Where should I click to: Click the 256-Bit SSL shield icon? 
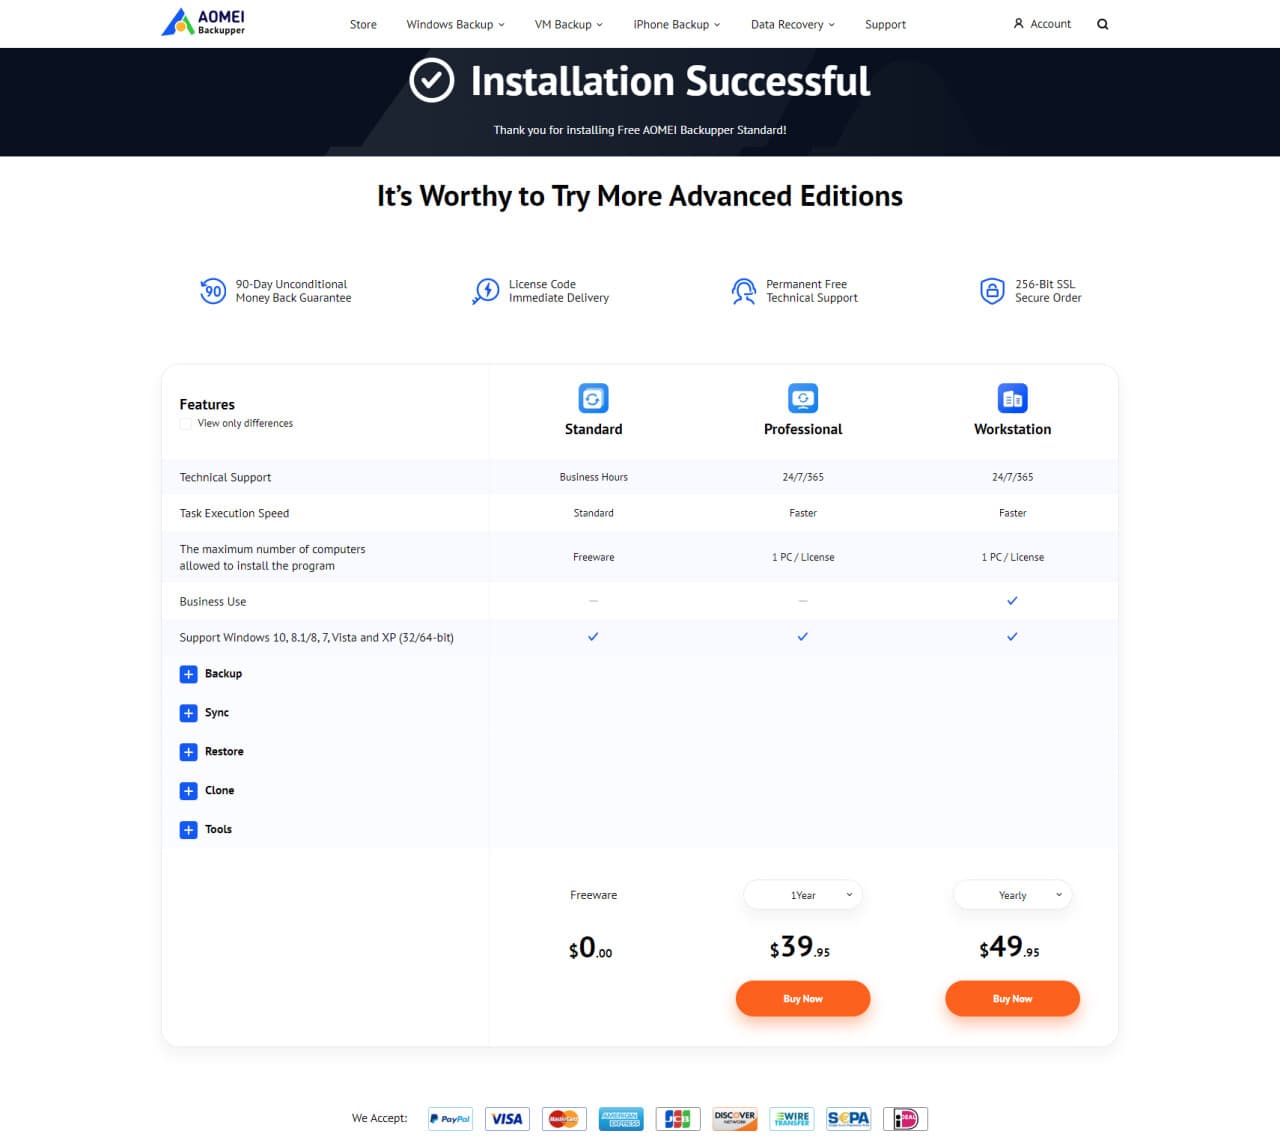tap(991, 291)
